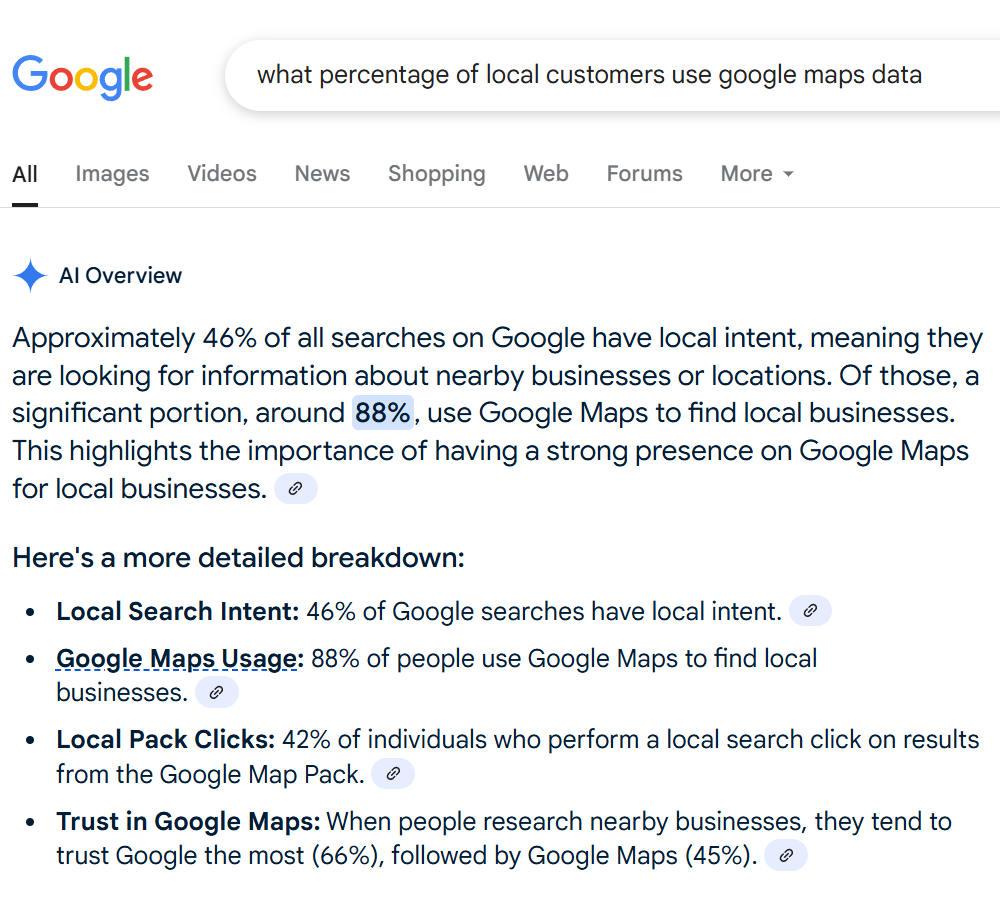Go to the Web results tab
Screen dimensions: 1000x921
(546, 173)
